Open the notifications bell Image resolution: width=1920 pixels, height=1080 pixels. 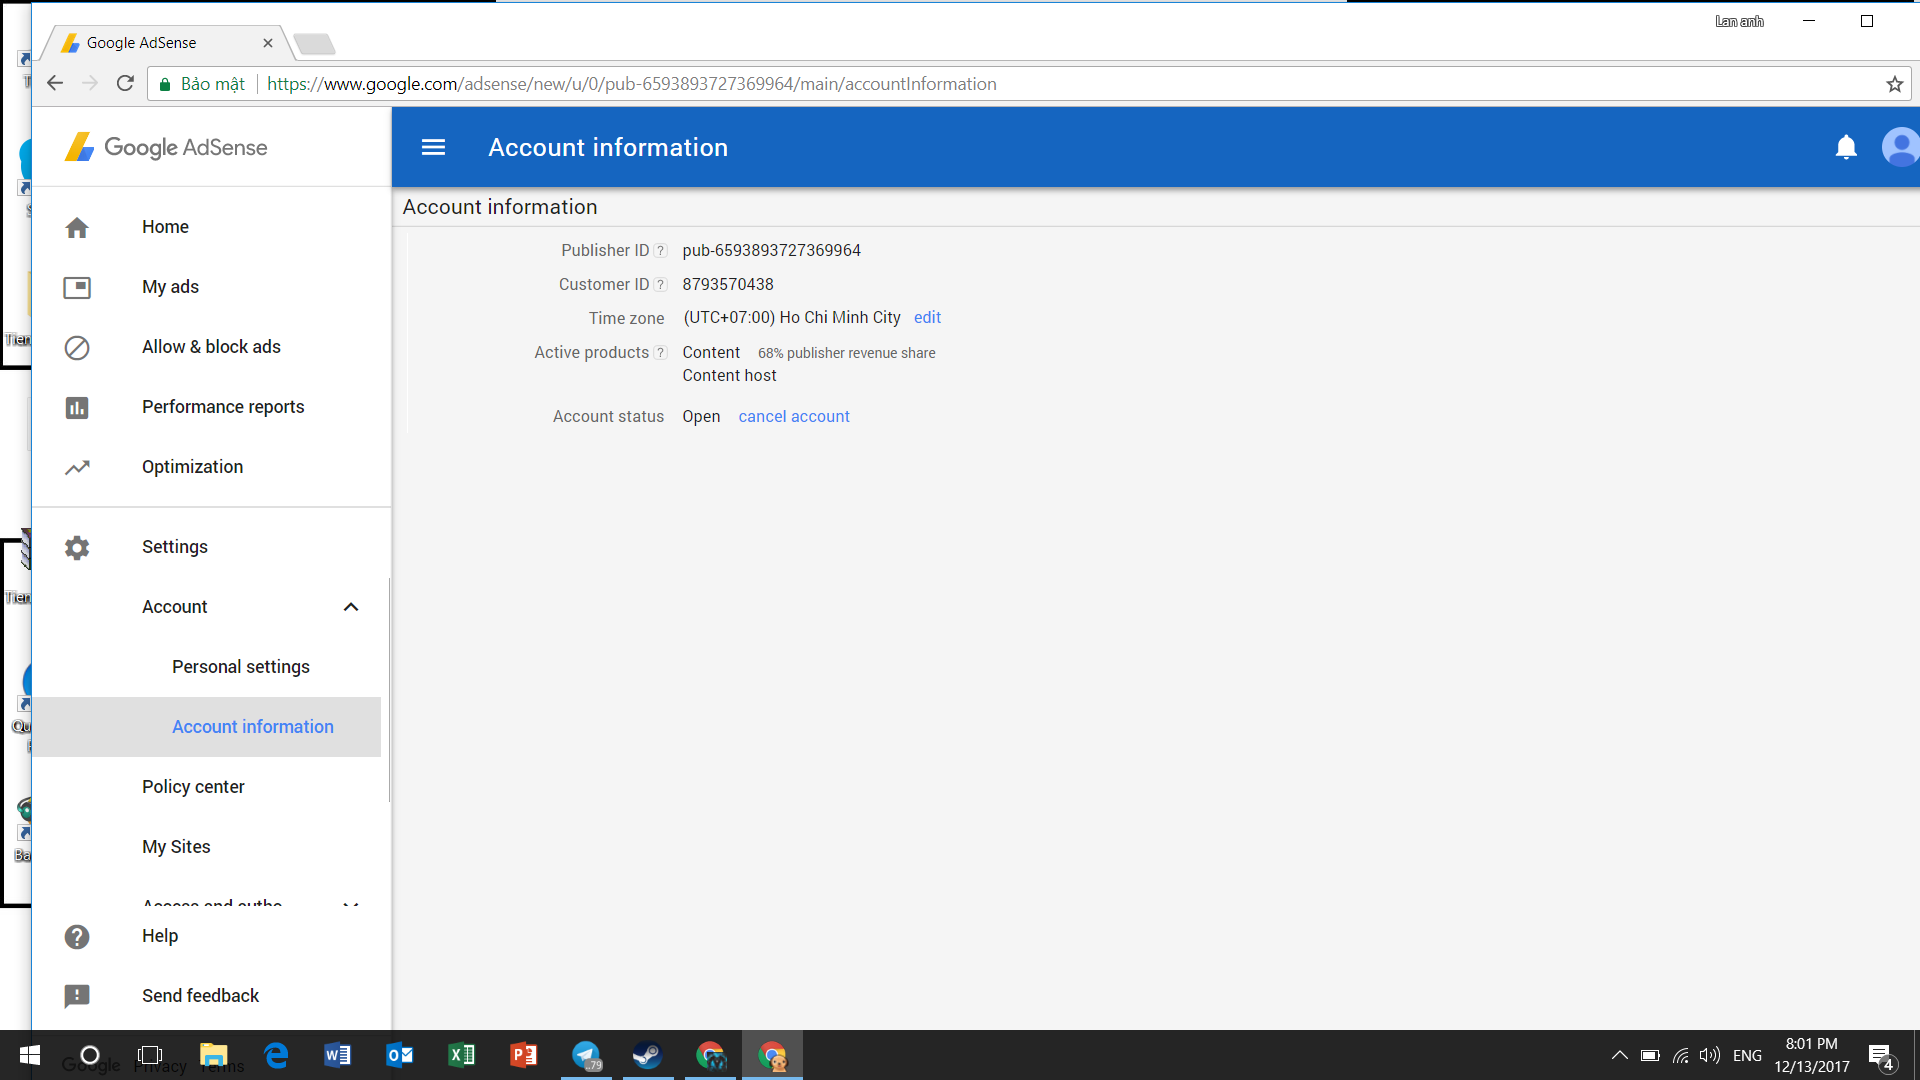click(1846, 147)
